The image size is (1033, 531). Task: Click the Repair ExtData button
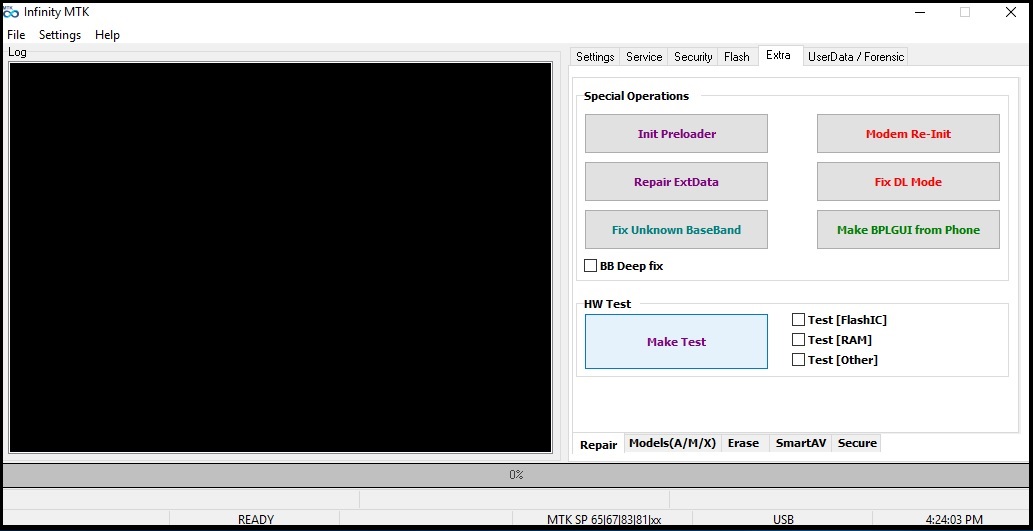coord(677,182)
